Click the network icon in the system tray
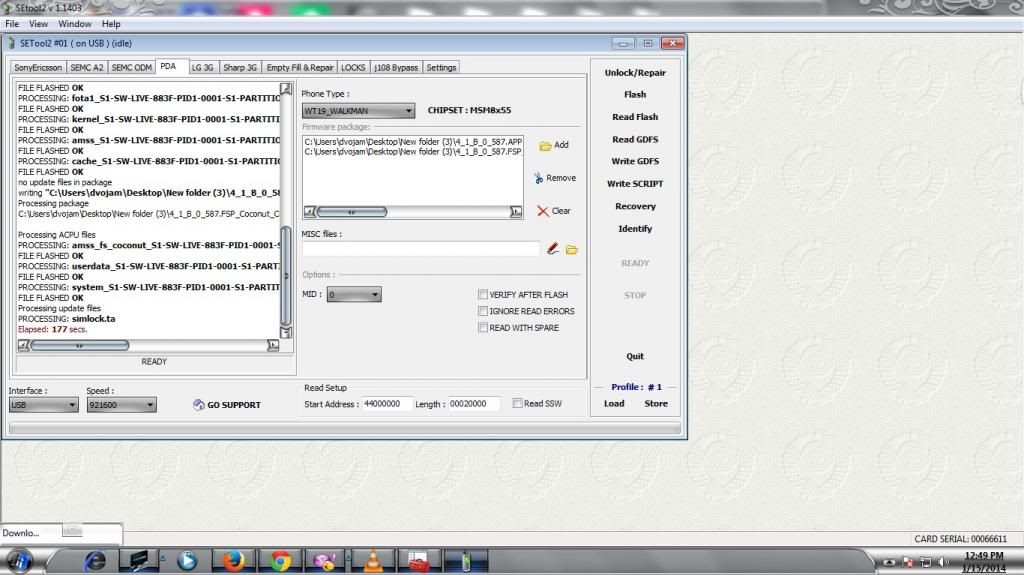Image resolution: width=1024 pixels, height=575 pixels. tap(925, 562)
